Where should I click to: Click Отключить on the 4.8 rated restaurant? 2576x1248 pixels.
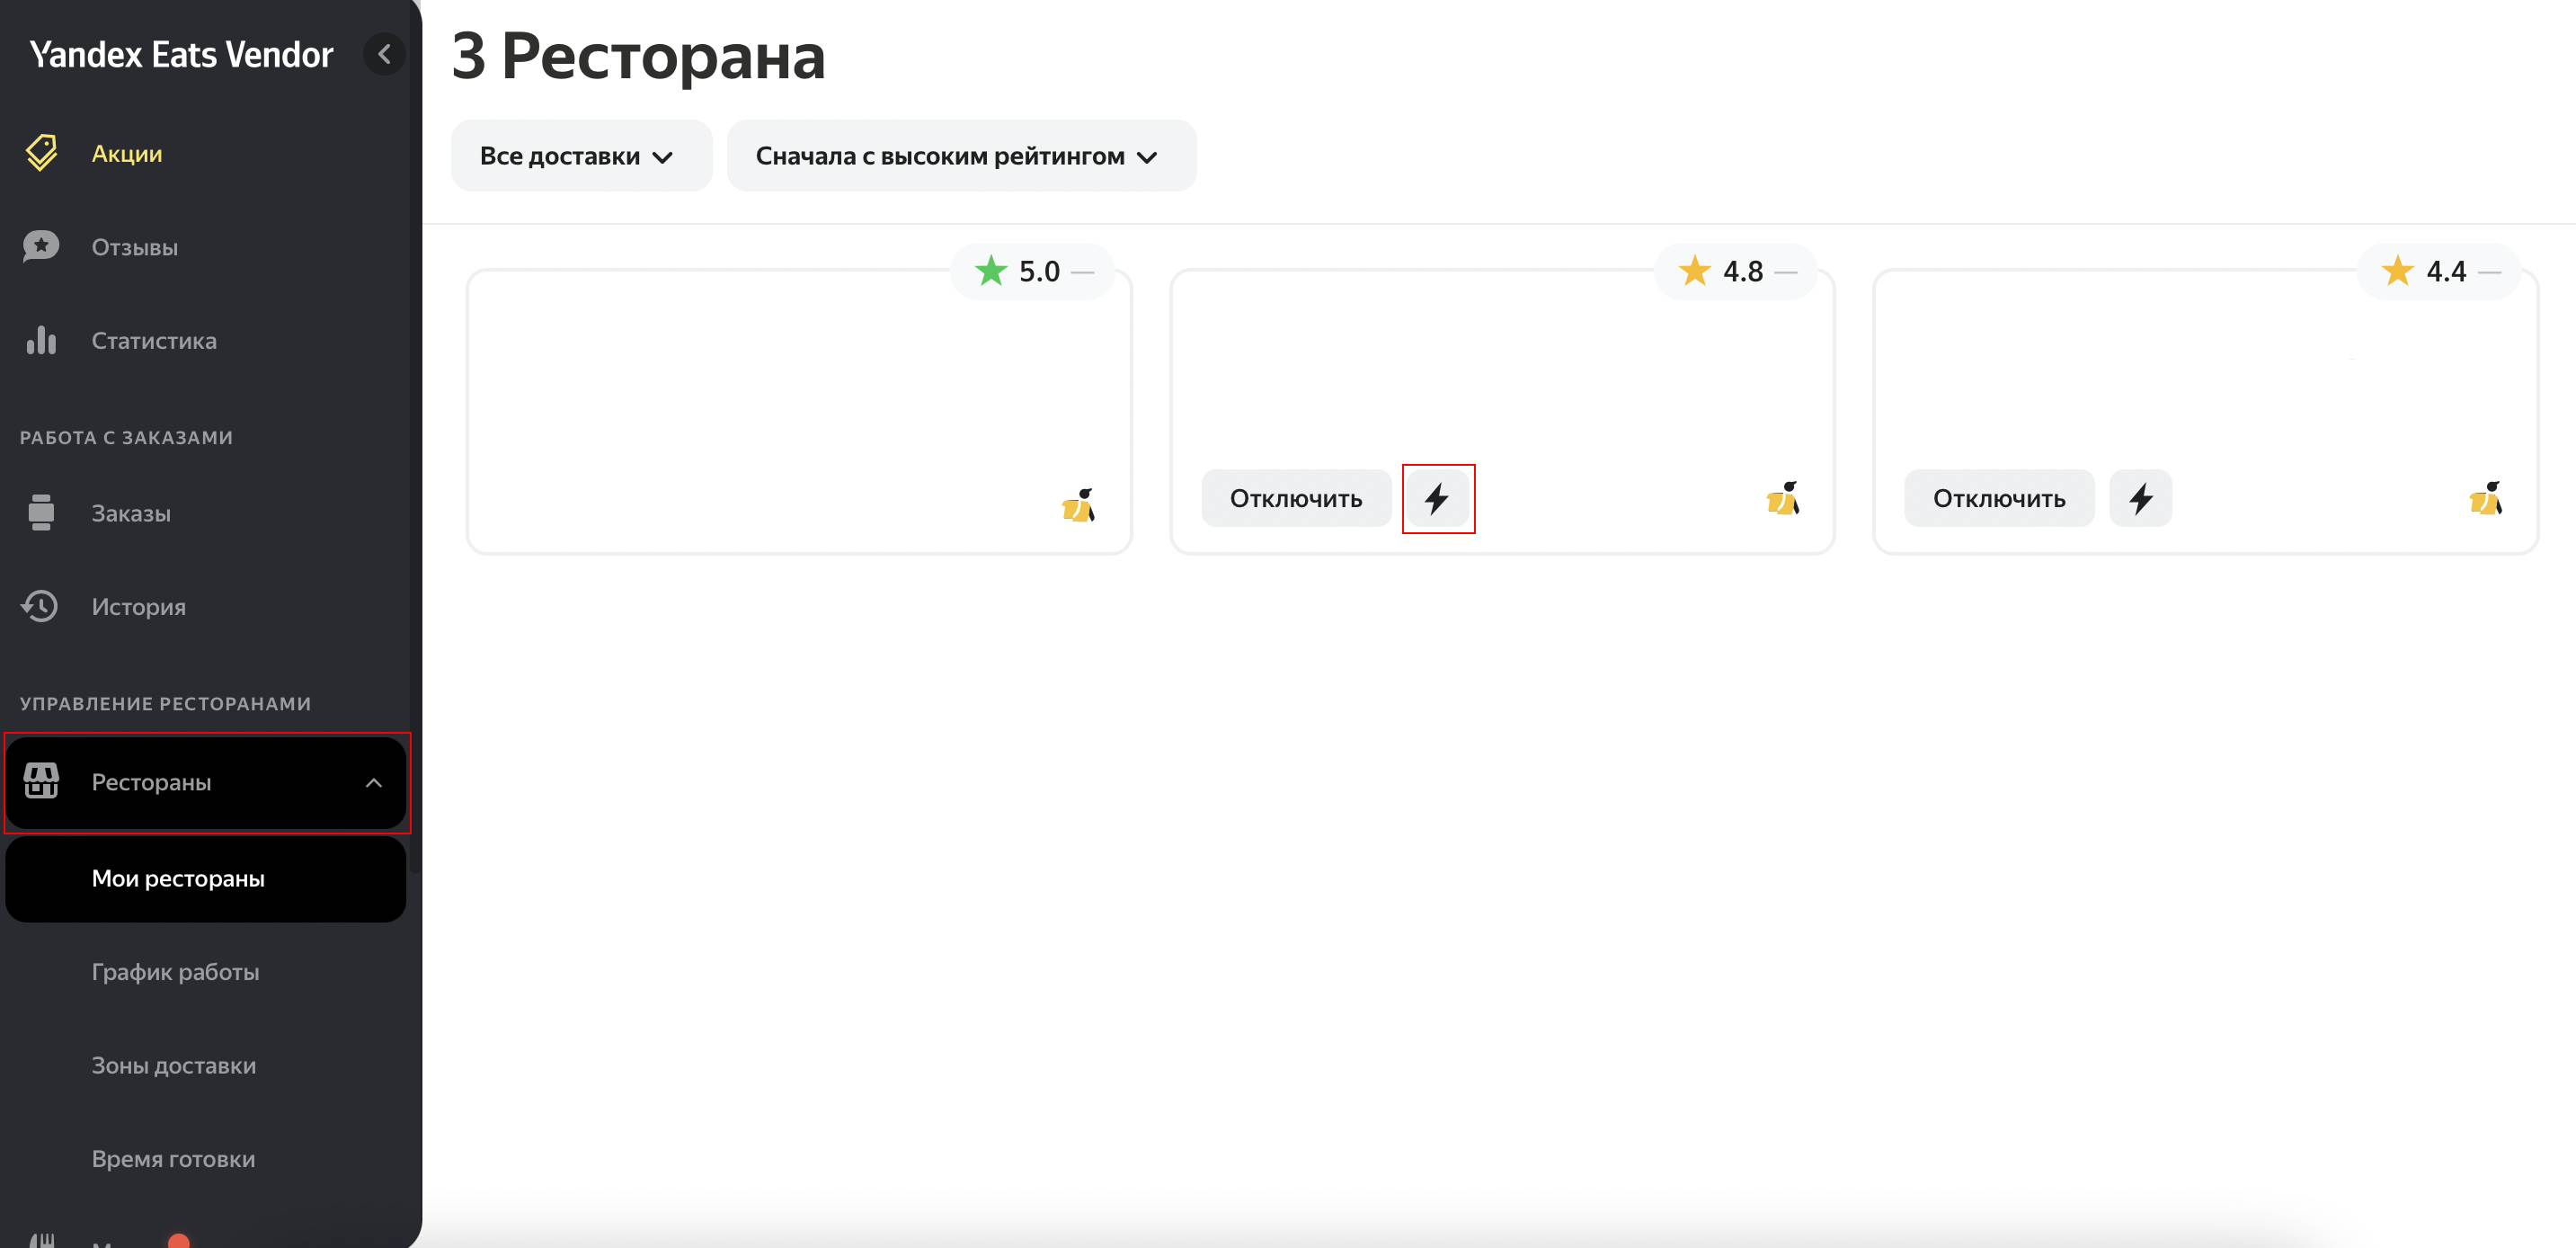pyautogui.click(x=1295, y=498)
